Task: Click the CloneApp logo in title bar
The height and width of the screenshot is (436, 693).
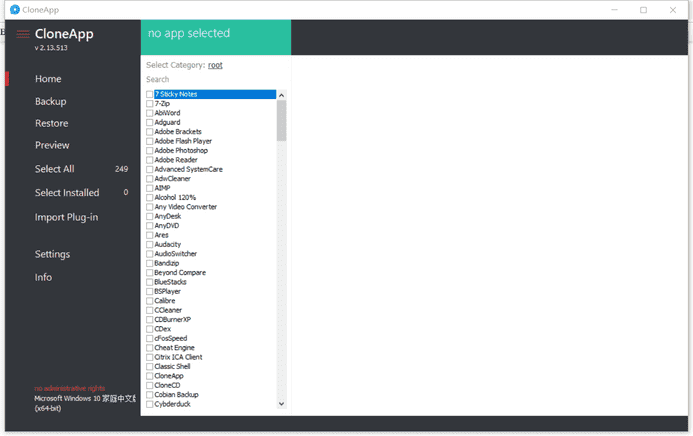Action: 15,10
